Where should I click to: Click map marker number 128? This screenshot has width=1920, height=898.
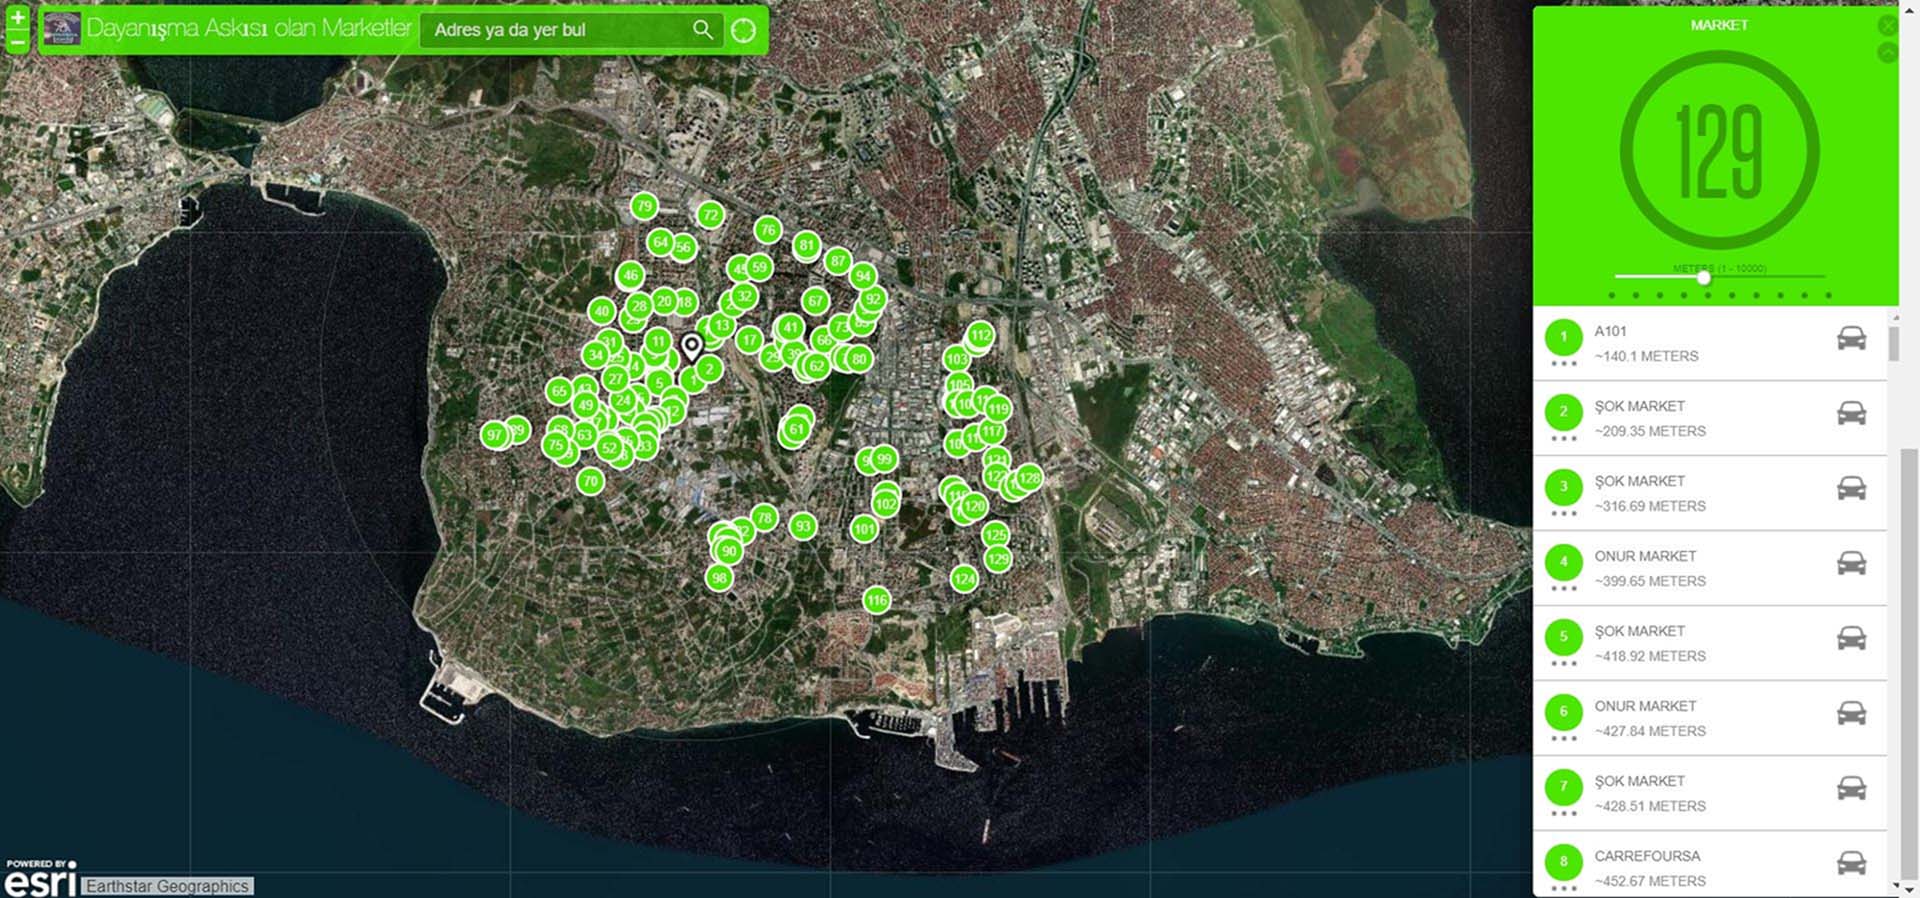point(1029,478)
